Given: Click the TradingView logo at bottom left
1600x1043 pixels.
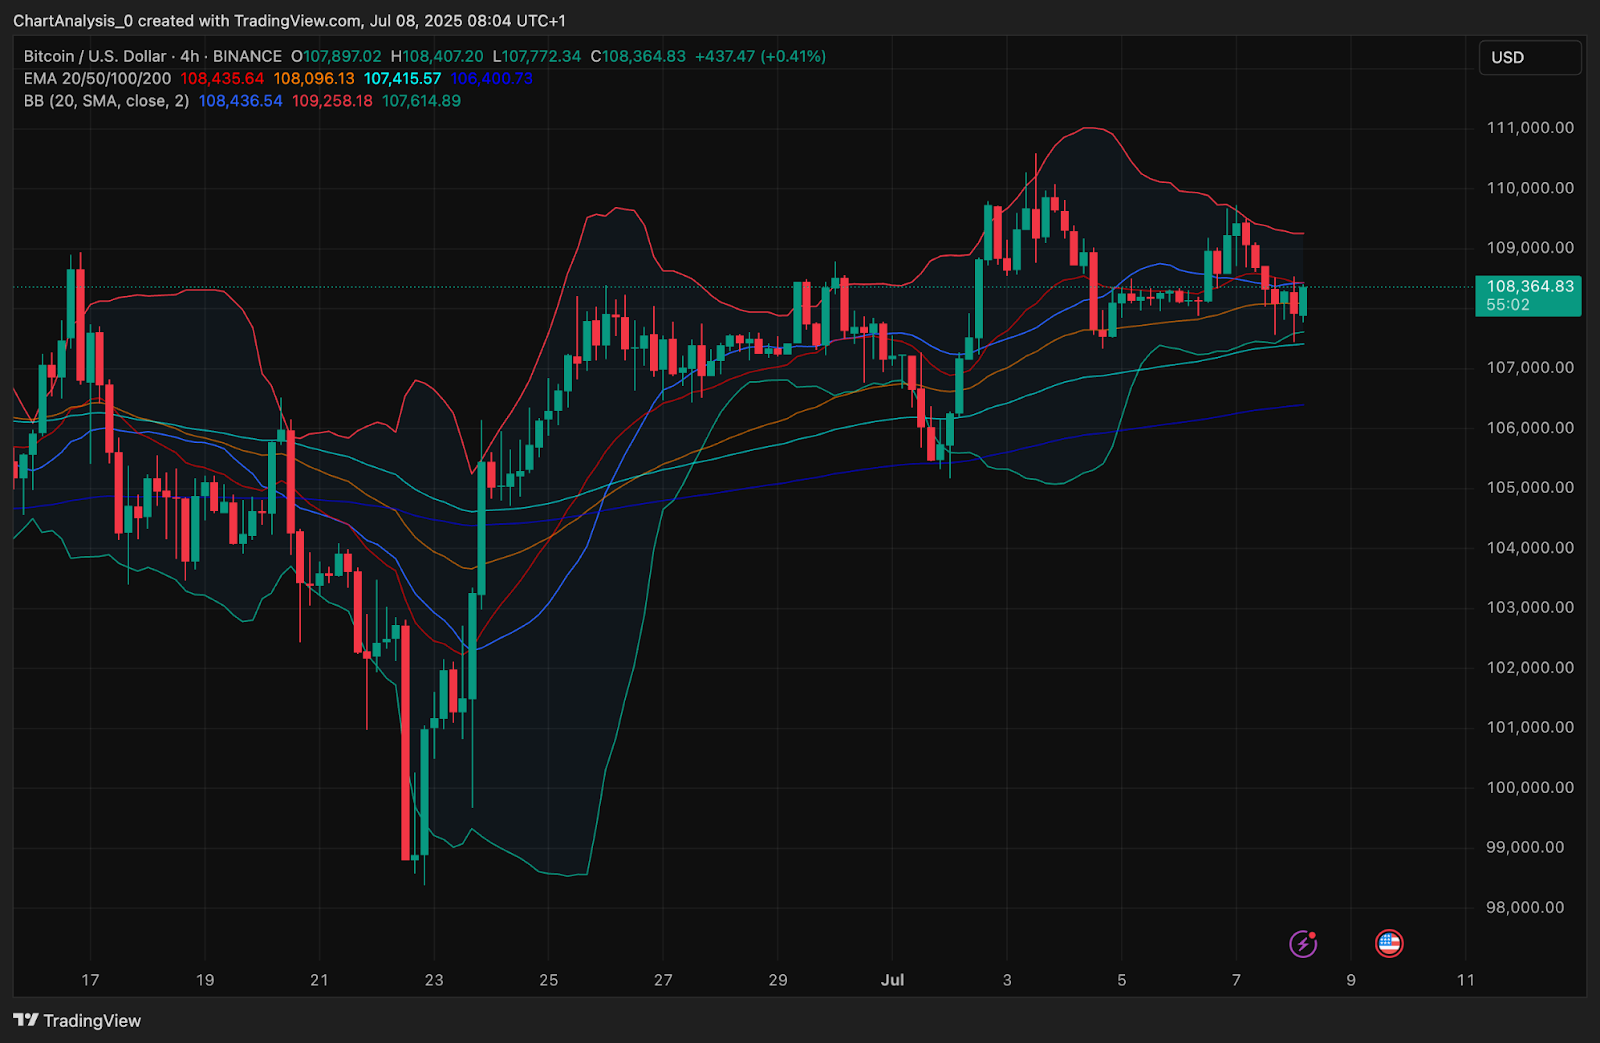Looking at the screenshot, I should 77,1020.
